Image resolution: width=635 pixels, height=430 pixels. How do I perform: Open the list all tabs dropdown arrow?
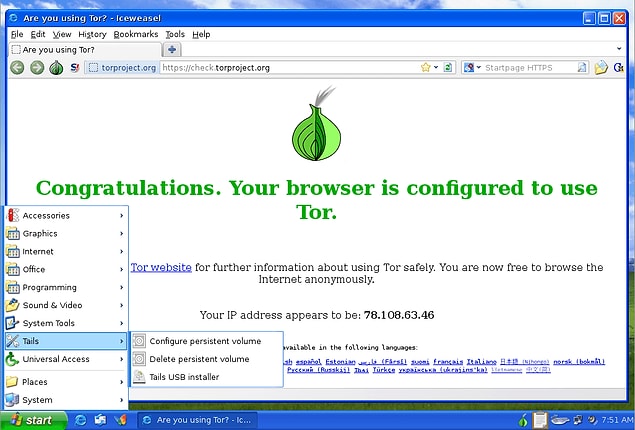click(619, 49)
